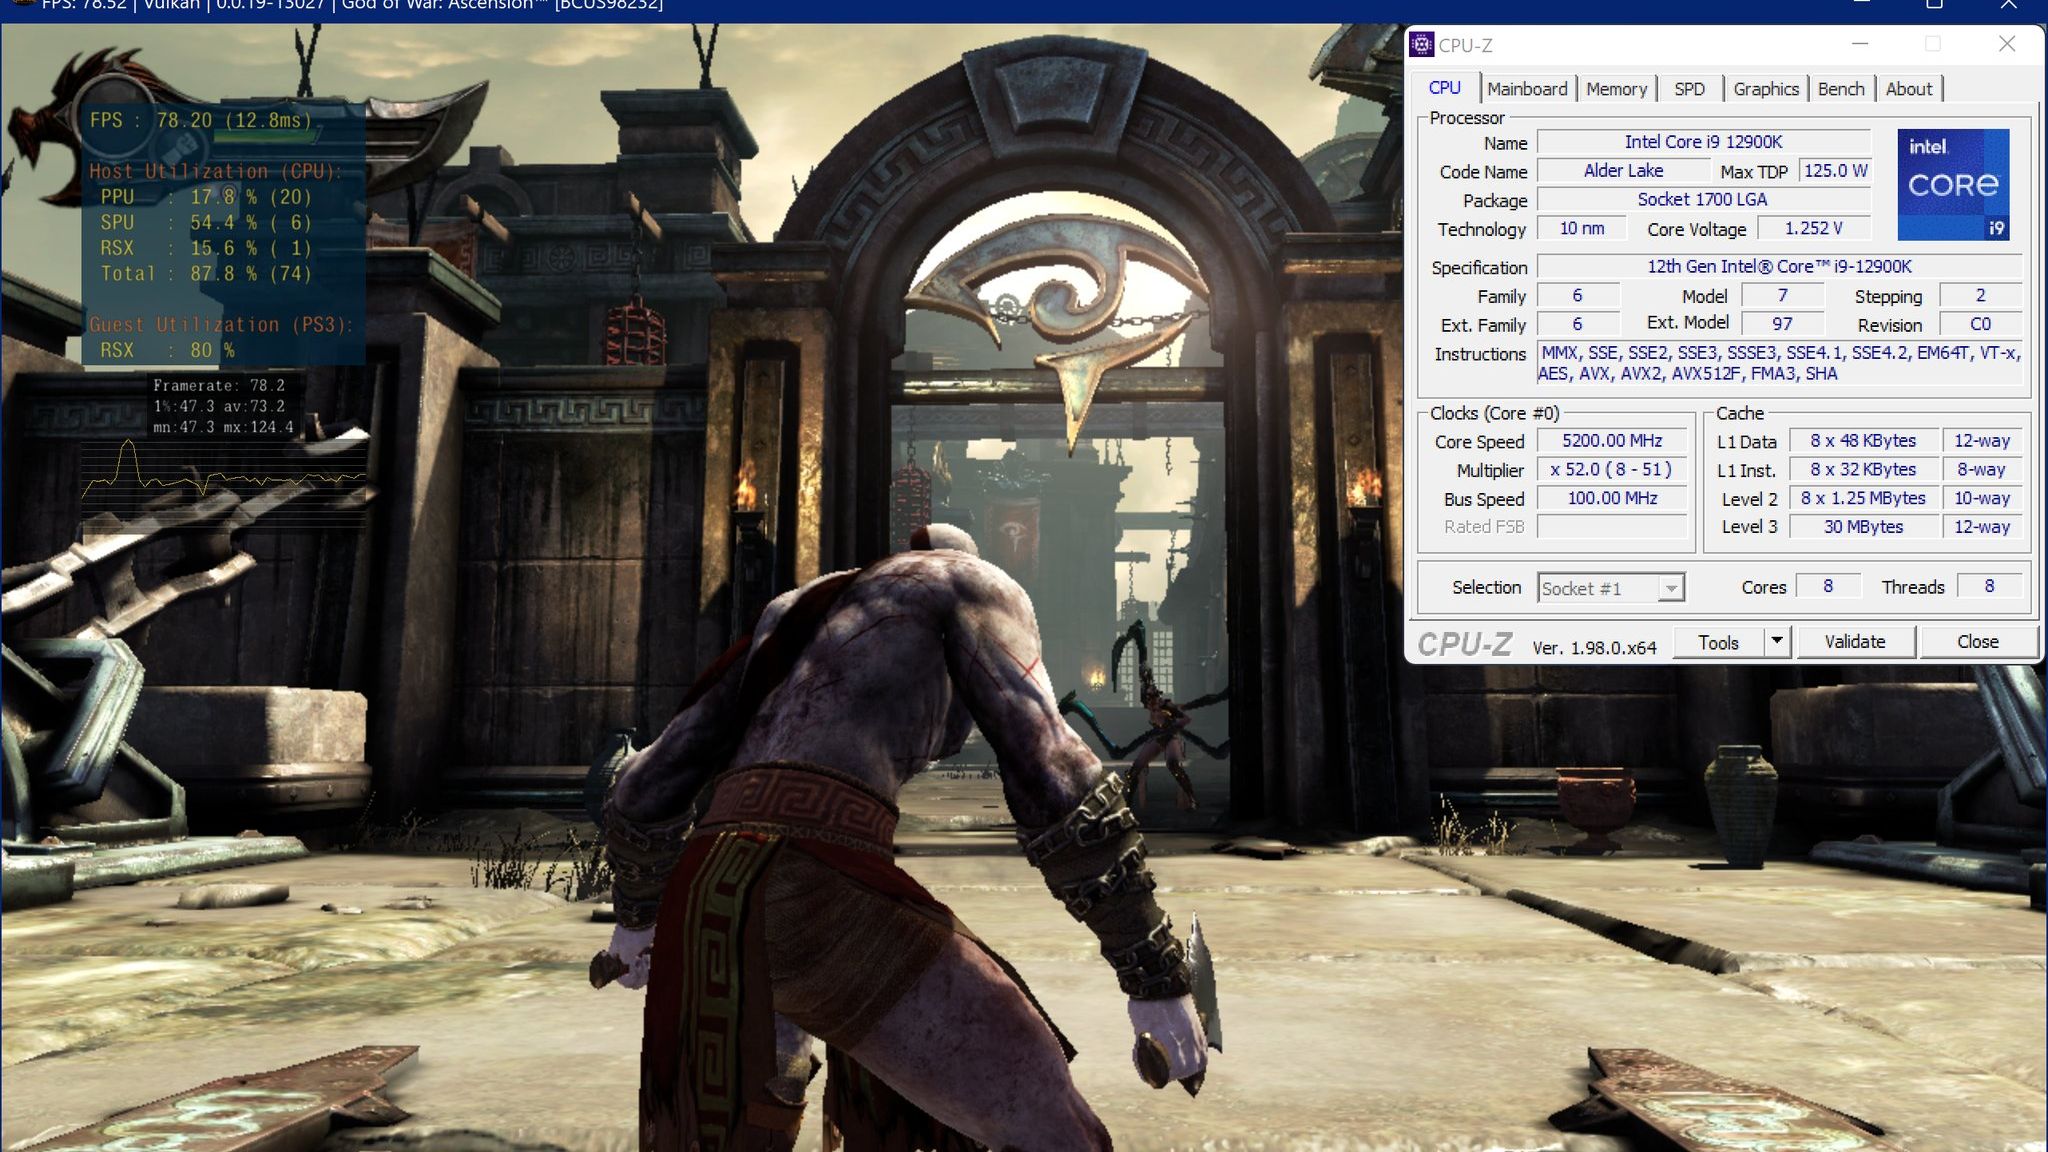
Task: Click the processor name 'Intel Core i9 12900K'
Action: [x=1703, y=142]
